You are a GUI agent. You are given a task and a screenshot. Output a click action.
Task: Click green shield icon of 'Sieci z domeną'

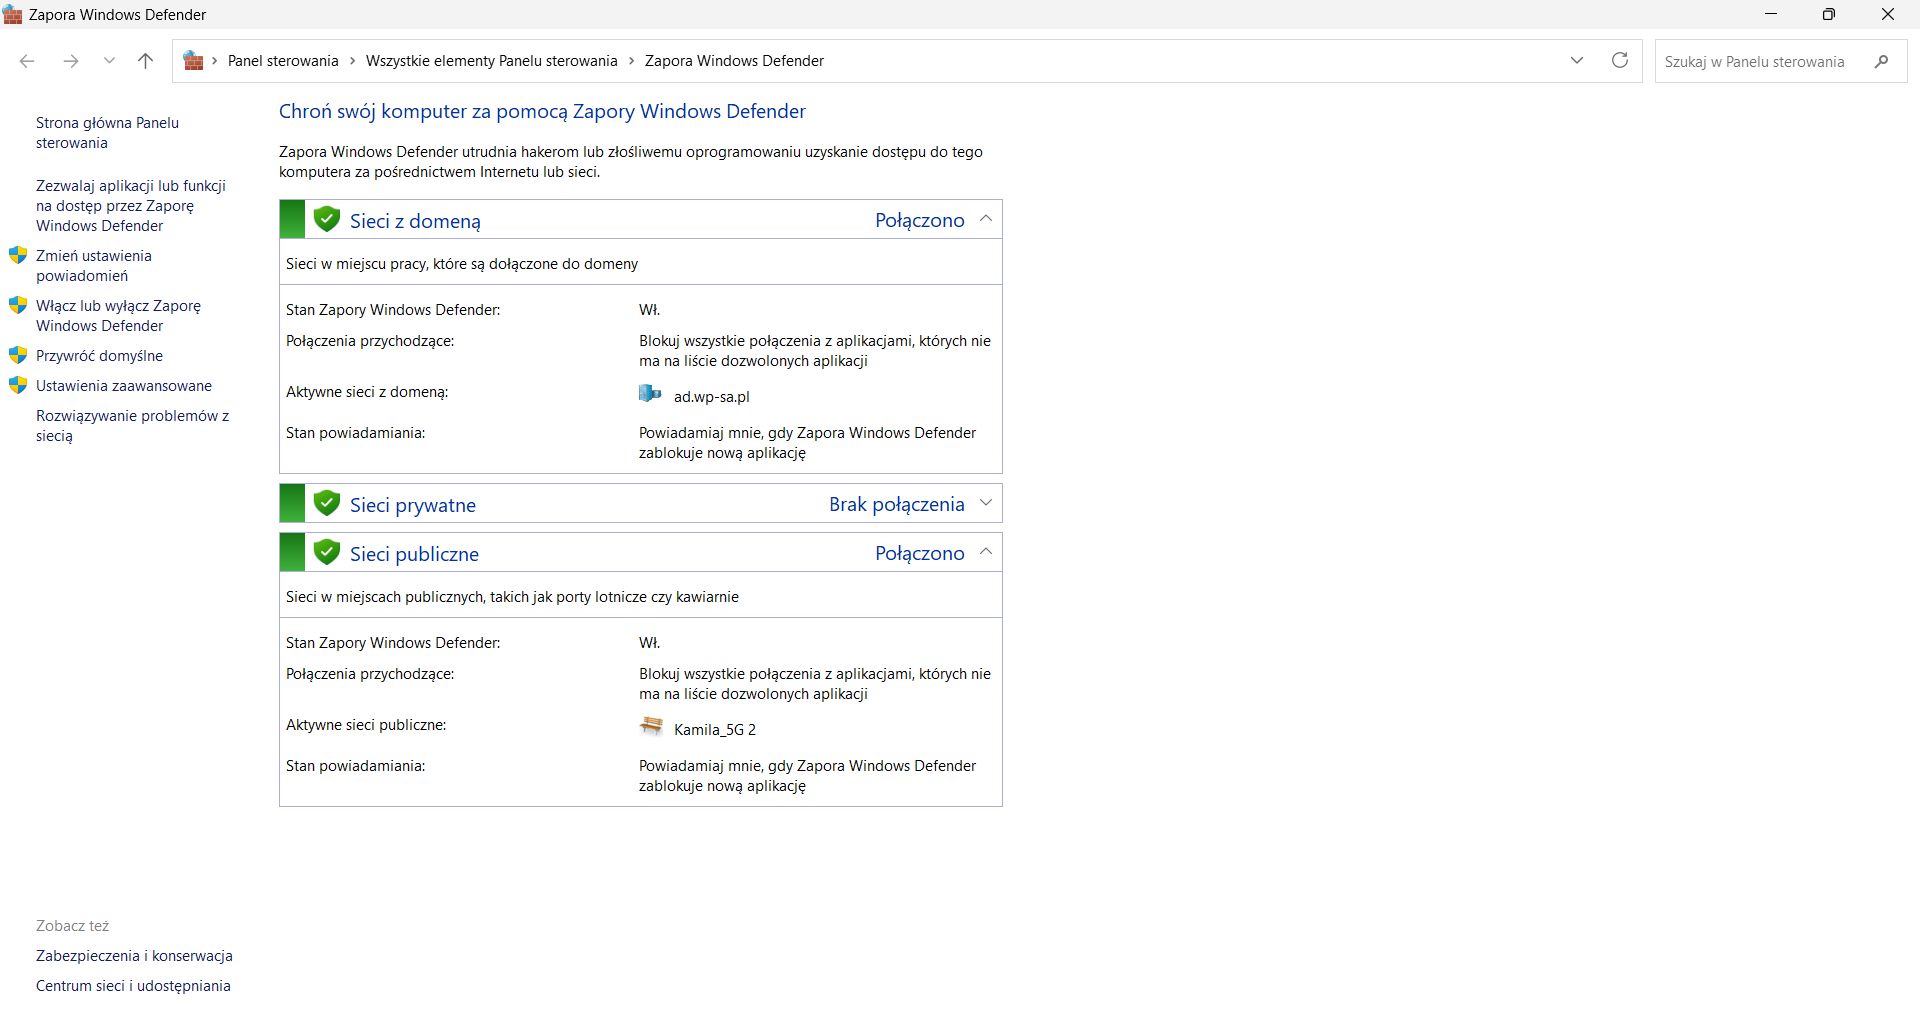326,219
